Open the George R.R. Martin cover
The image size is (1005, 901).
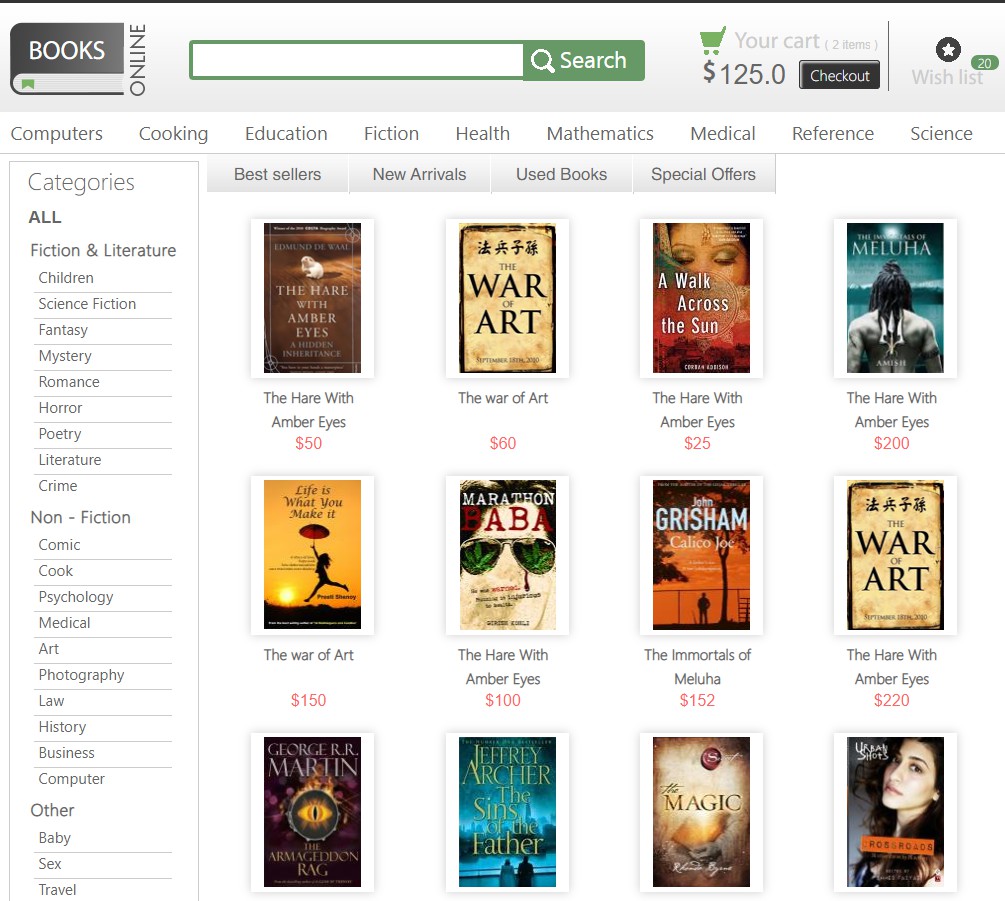click(x=312, y=812)
